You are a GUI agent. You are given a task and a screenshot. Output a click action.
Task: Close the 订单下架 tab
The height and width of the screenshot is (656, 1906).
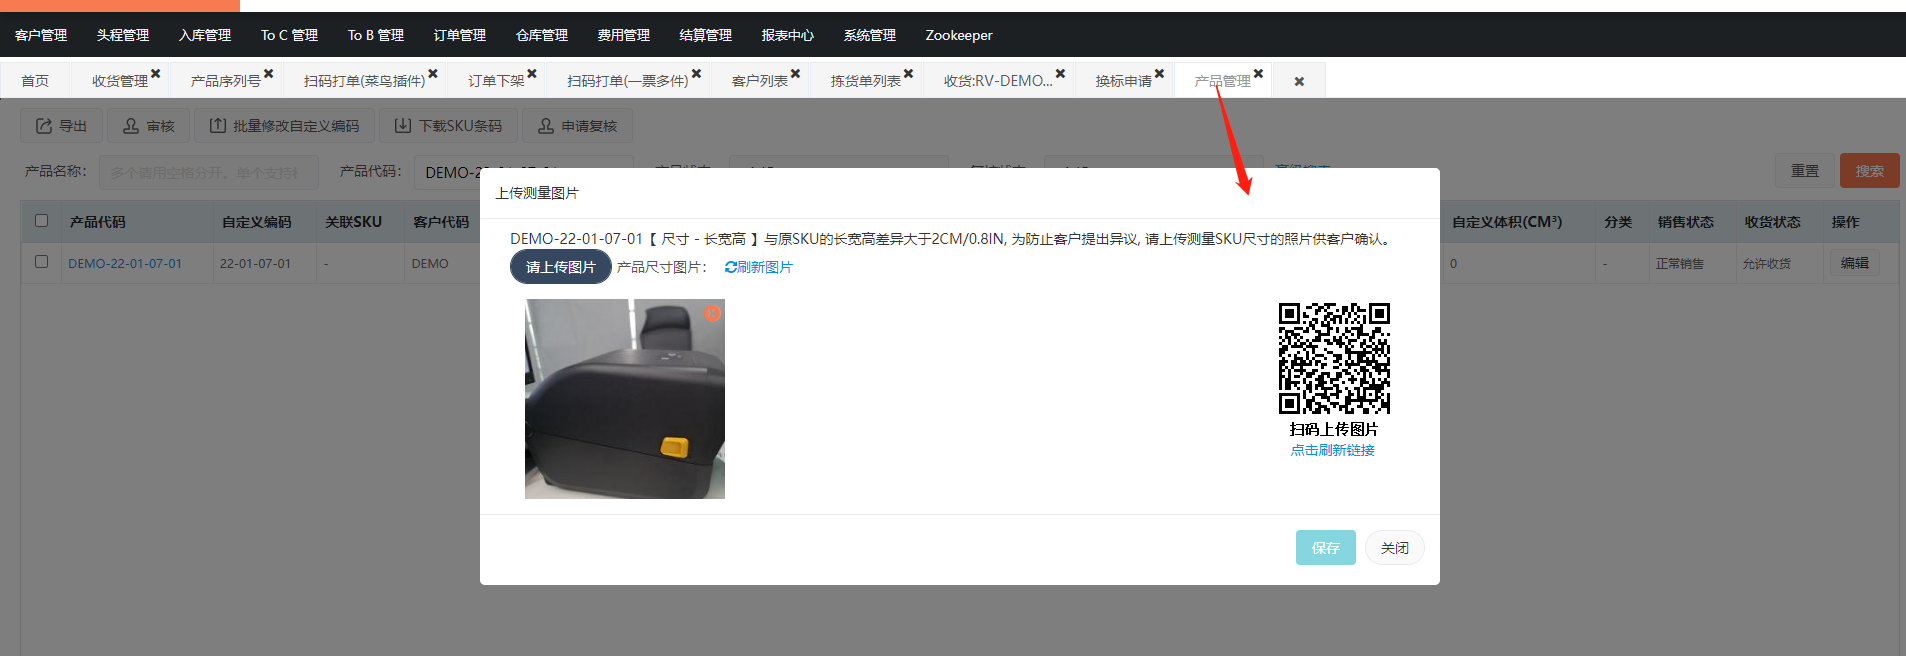(x=532, y=73)
